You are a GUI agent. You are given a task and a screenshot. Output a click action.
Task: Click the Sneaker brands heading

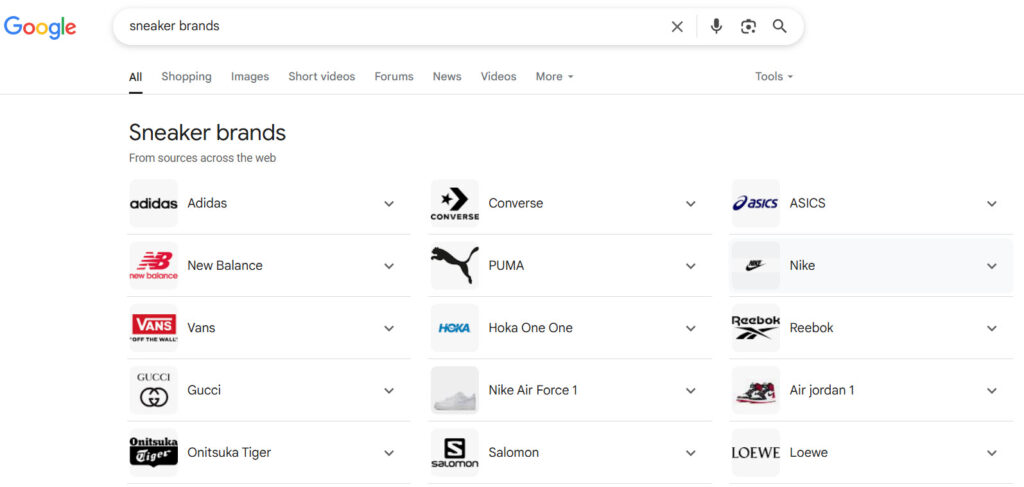point(207,133)
